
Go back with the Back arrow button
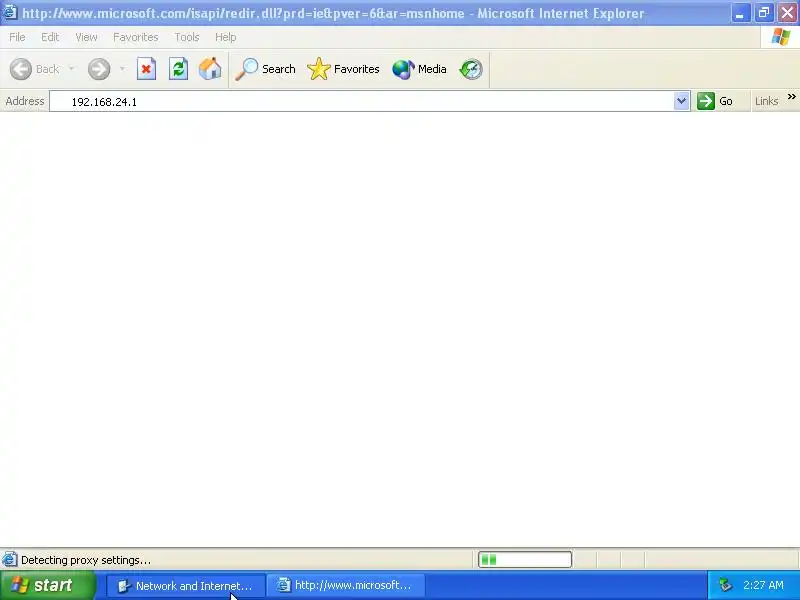34,69
